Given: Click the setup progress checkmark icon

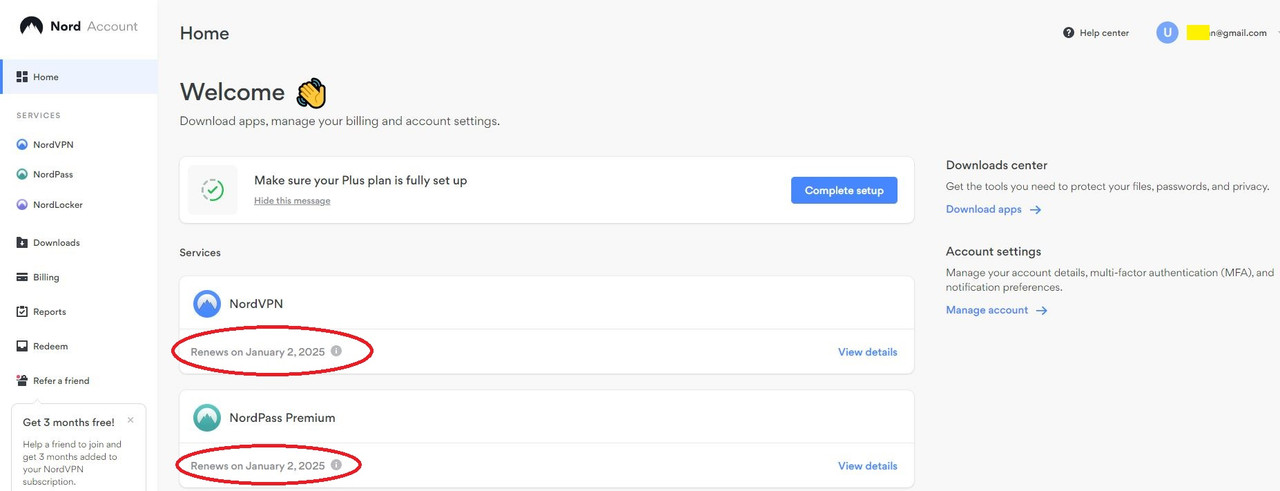Looking at the screenshot, I should tap(212, 190).
